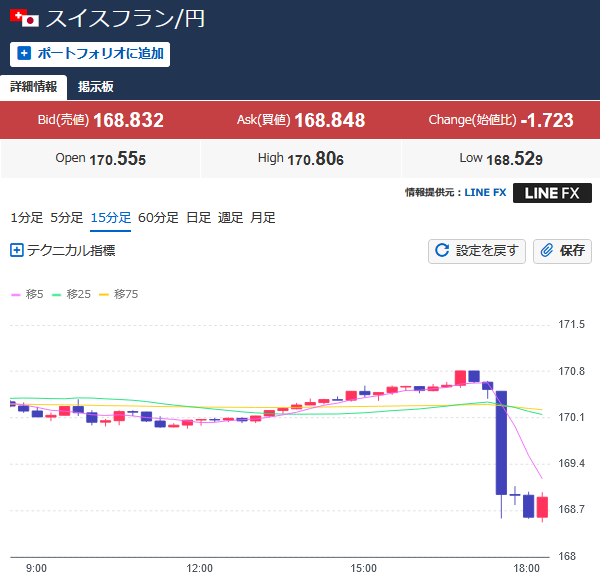Click the High price 170.806
Screen dimensions: 600x575
point(316,159)
